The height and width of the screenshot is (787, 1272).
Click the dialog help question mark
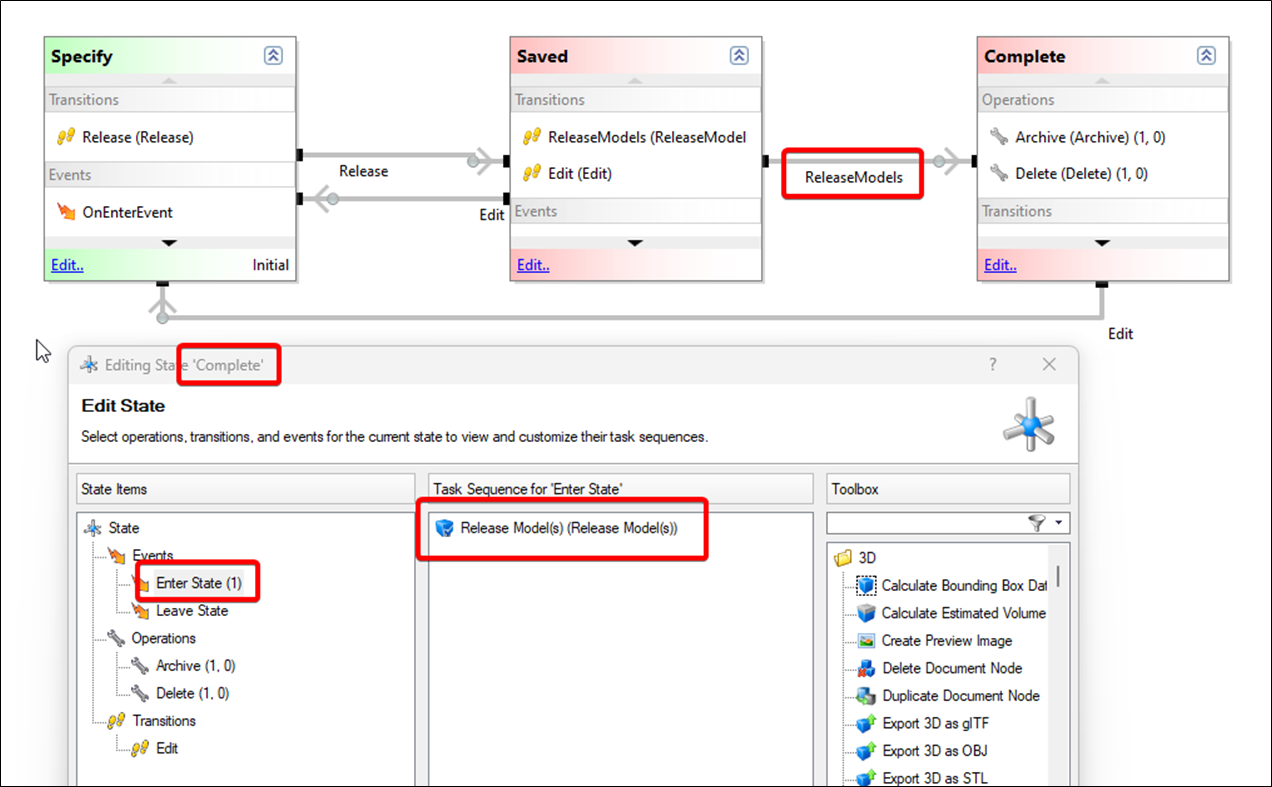[x=993, y=365]
